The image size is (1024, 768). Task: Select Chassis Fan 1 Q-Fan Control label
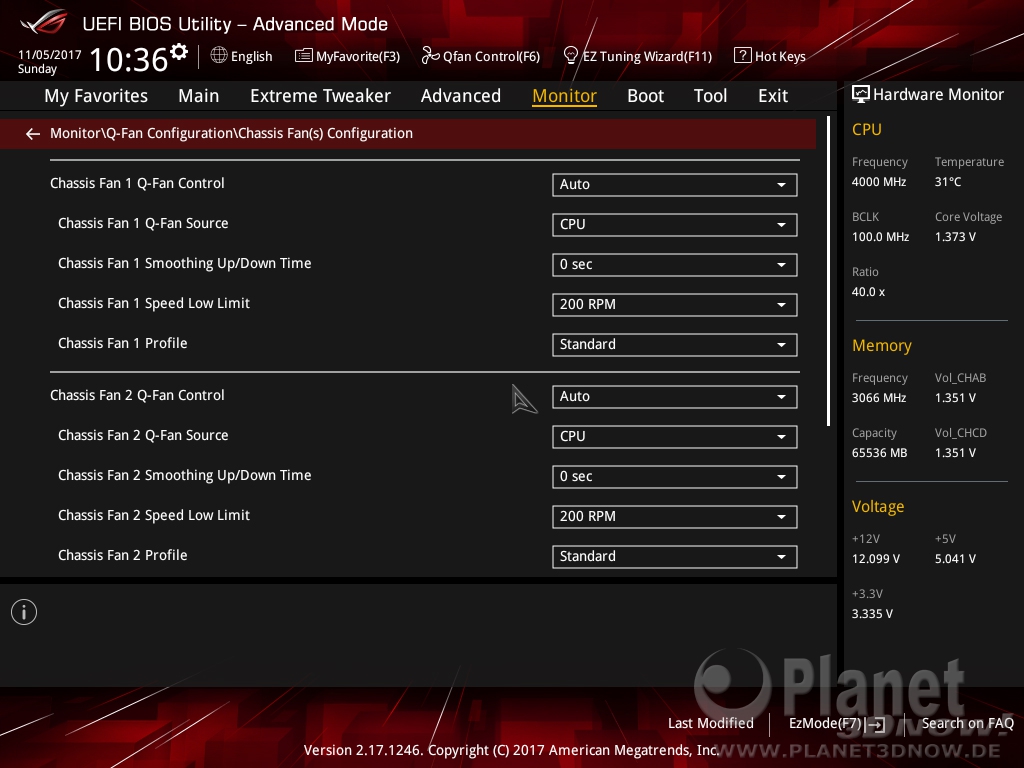137,184
